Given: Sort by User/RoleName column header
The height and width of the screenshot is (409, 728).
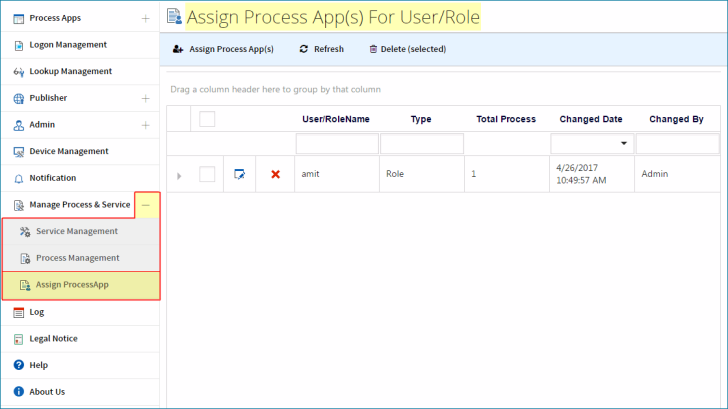Looking at the screenshot, I should 336,119.
